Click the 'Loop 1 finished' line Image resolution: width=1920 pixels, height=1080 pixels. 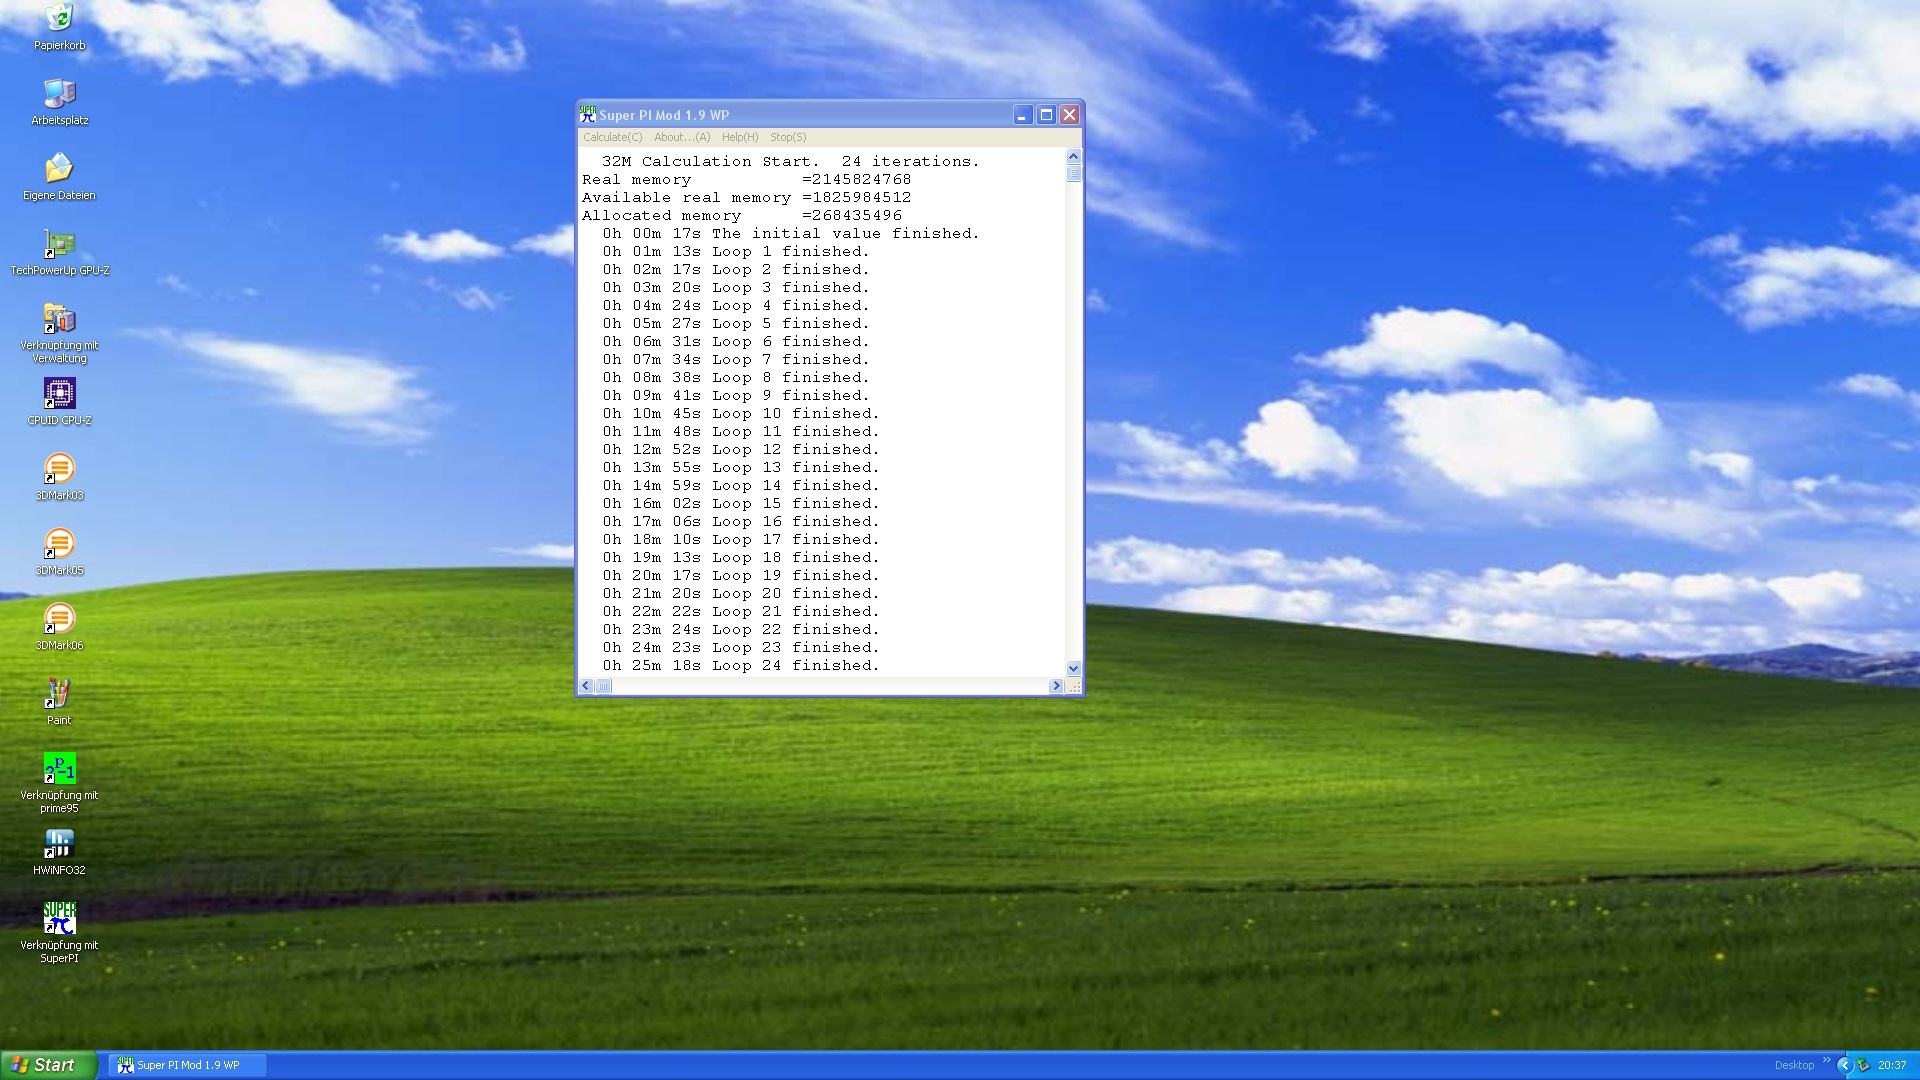click(x=736, y=251)
